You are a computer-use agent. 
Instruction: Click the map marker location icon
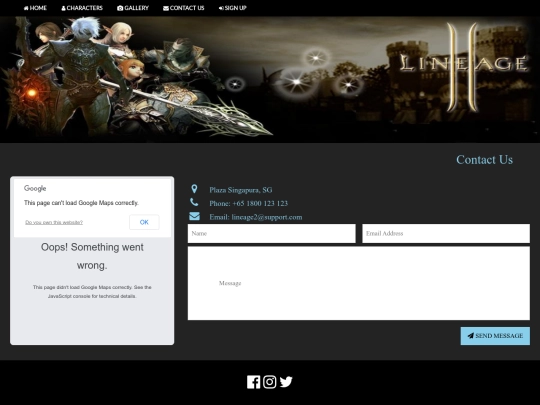click(x=194, y=189)
